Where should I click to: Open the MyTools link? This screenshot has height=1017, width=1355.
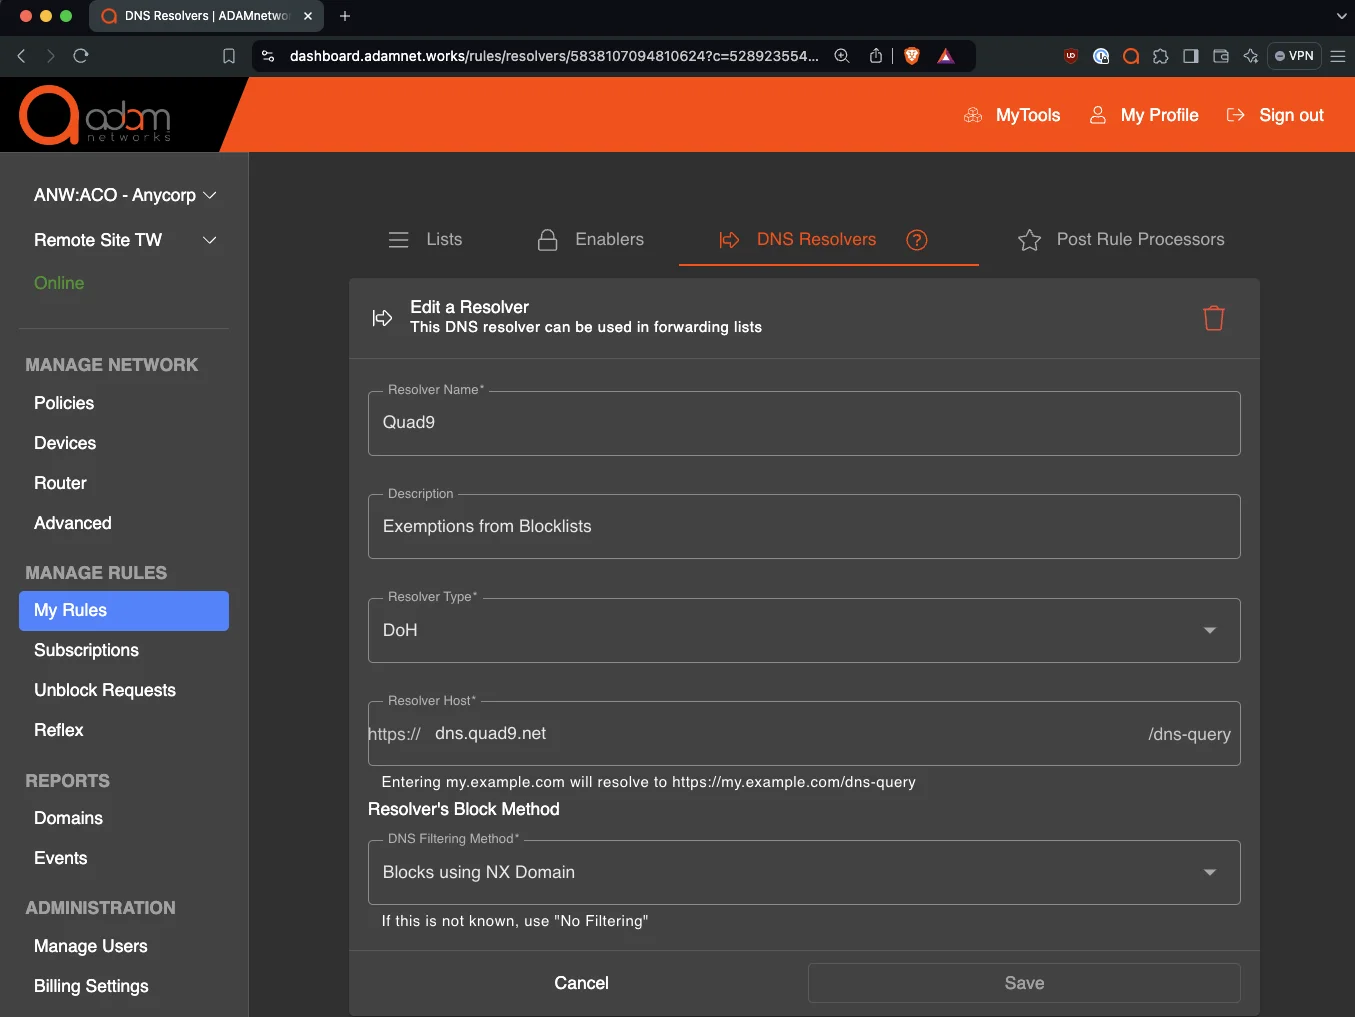tap(1011, 115)
